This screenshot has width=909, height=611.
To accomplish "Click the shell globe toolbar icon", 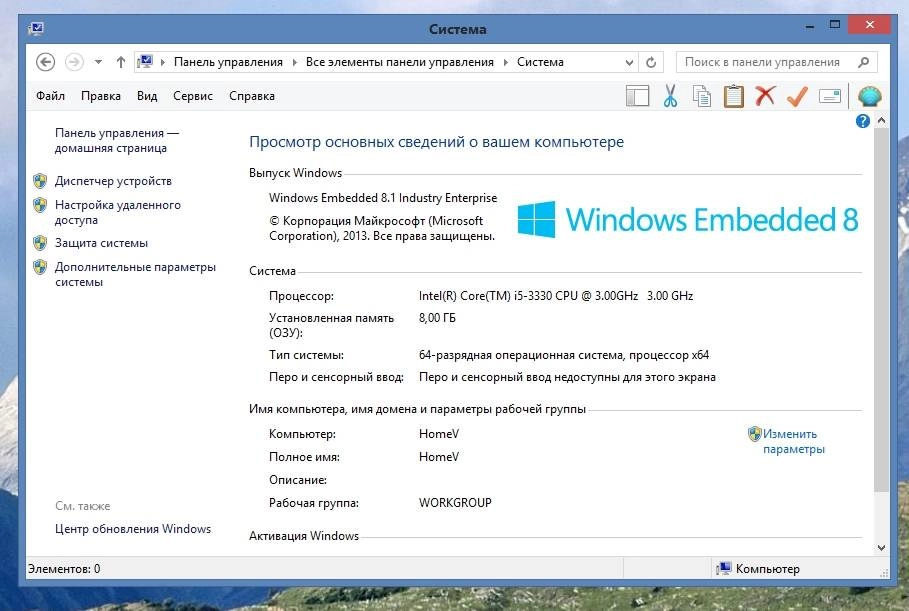I will (870, 96).
